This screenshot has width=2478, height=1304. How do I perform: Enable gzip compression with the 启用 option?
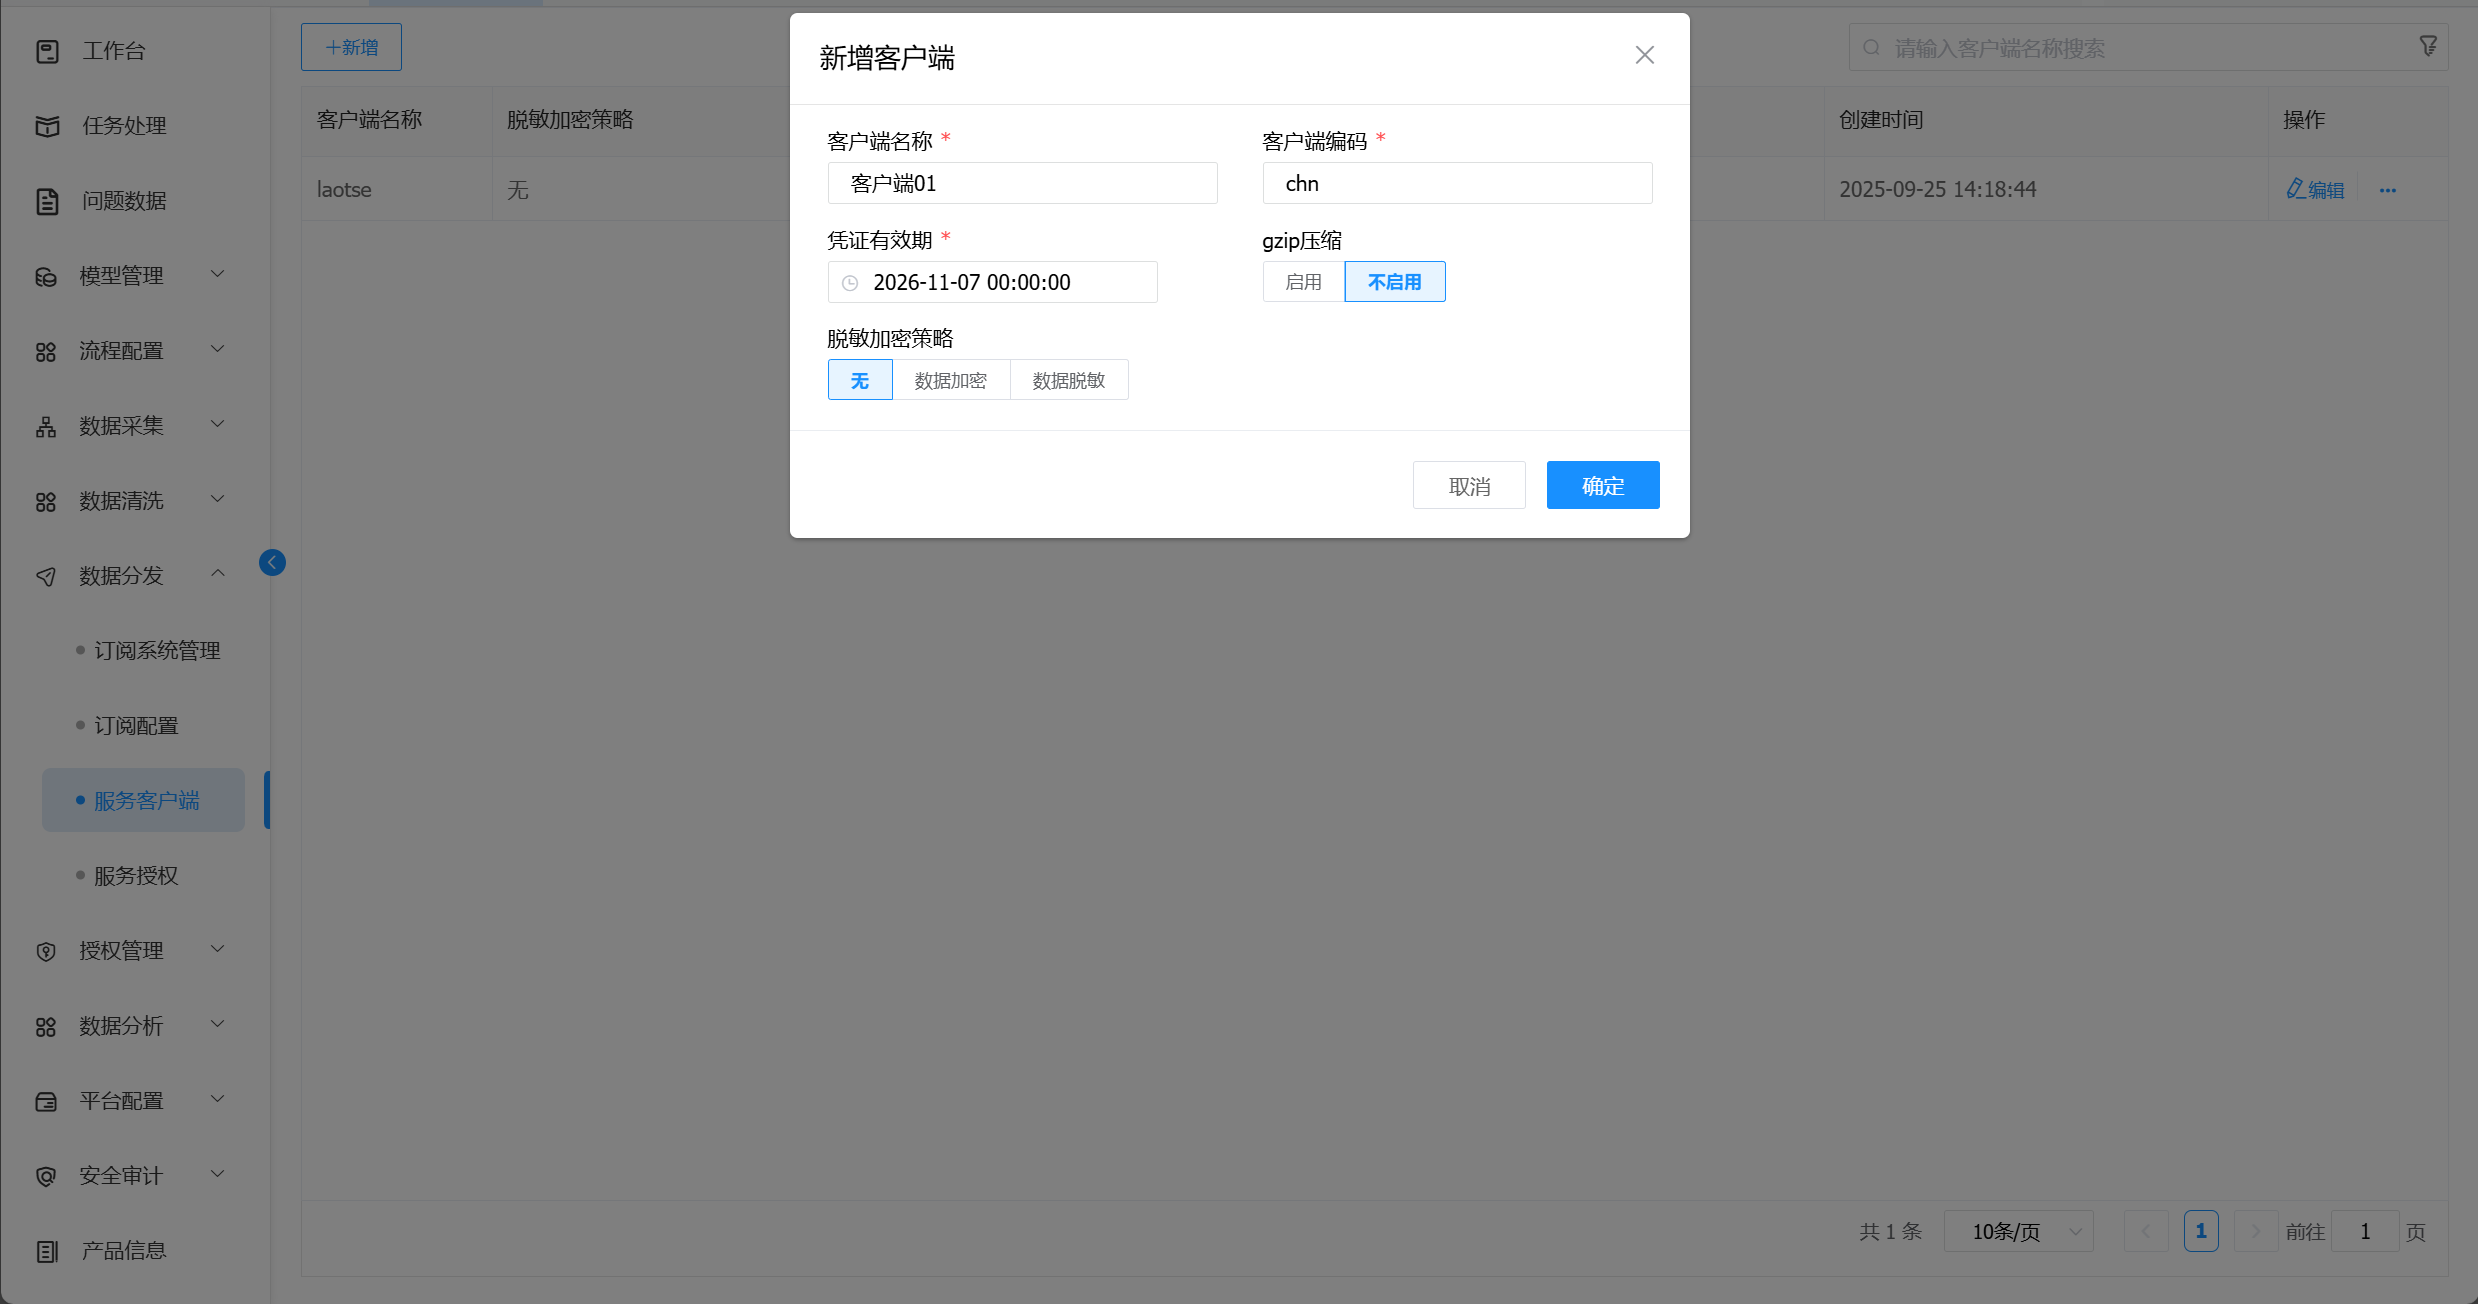pyautogui.click(x=1303, y=282)
